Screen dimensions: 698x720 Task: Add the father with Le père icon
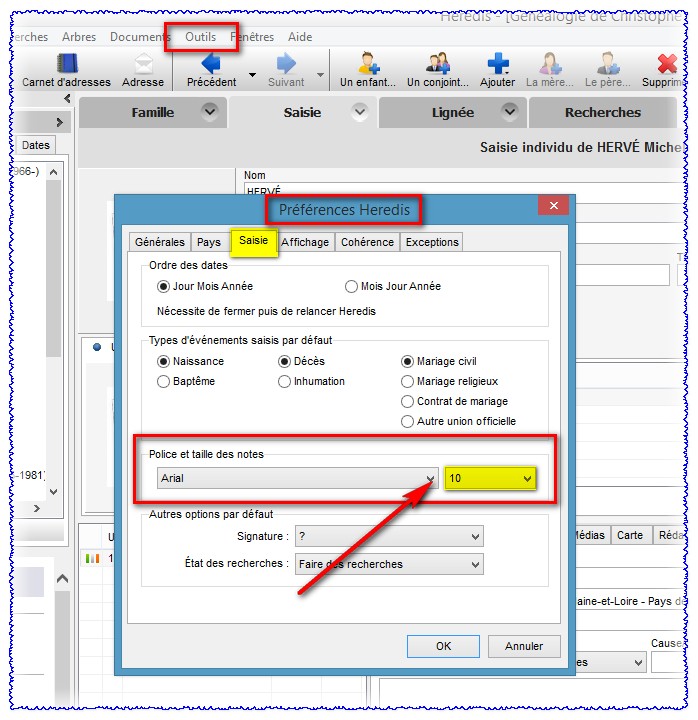pos(608,63)
